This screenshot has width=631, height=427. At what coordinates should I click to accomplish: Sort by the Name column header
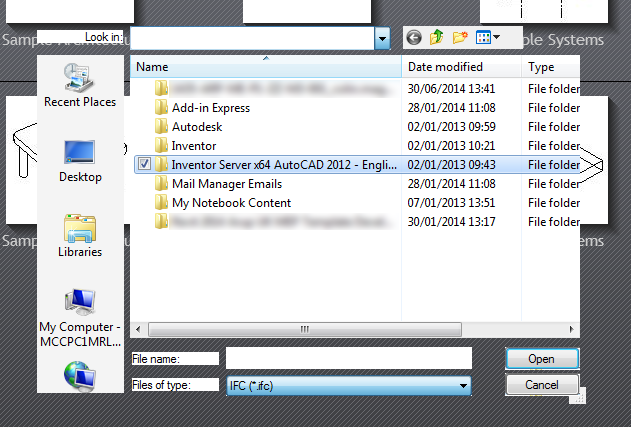[x=266, y=67]
